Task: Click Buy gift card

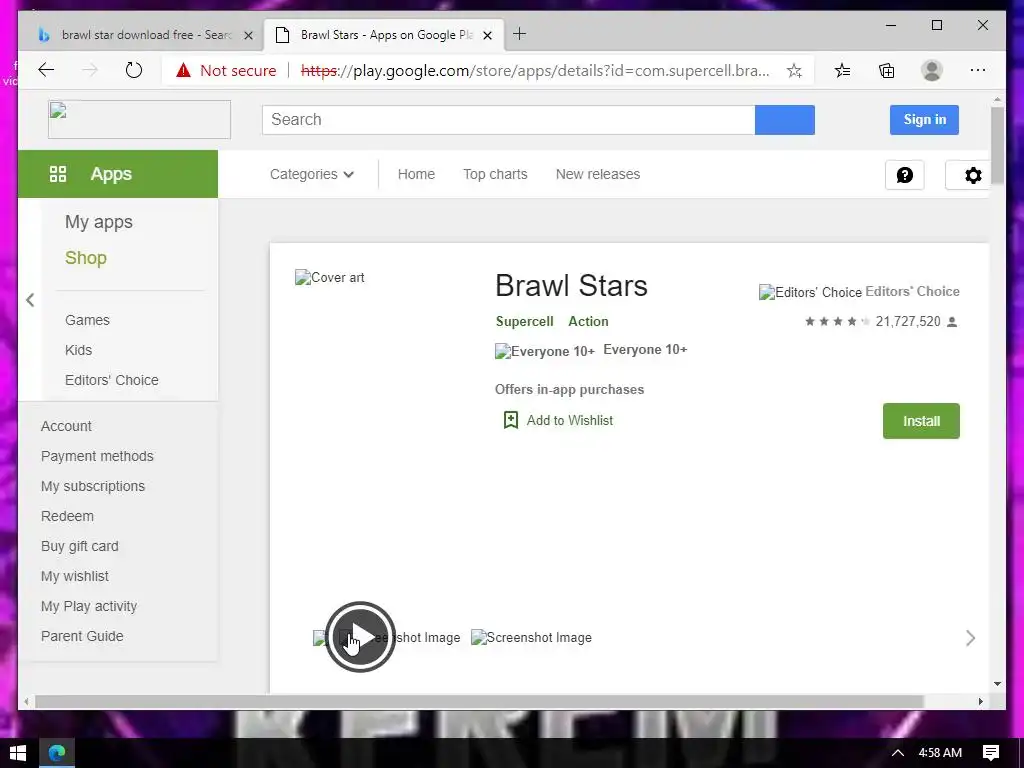Action: coord(80,546)
